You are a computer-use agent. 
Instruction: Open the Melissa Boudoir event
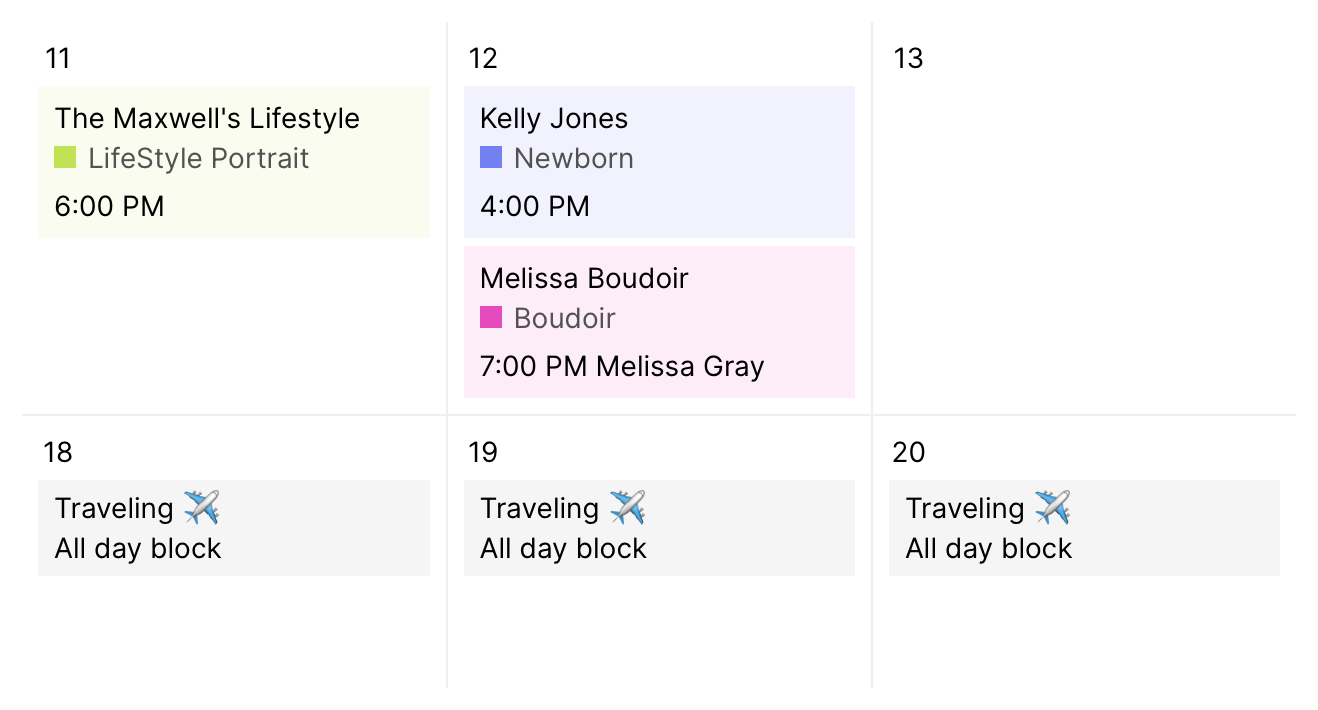click(x=659, y=321)
